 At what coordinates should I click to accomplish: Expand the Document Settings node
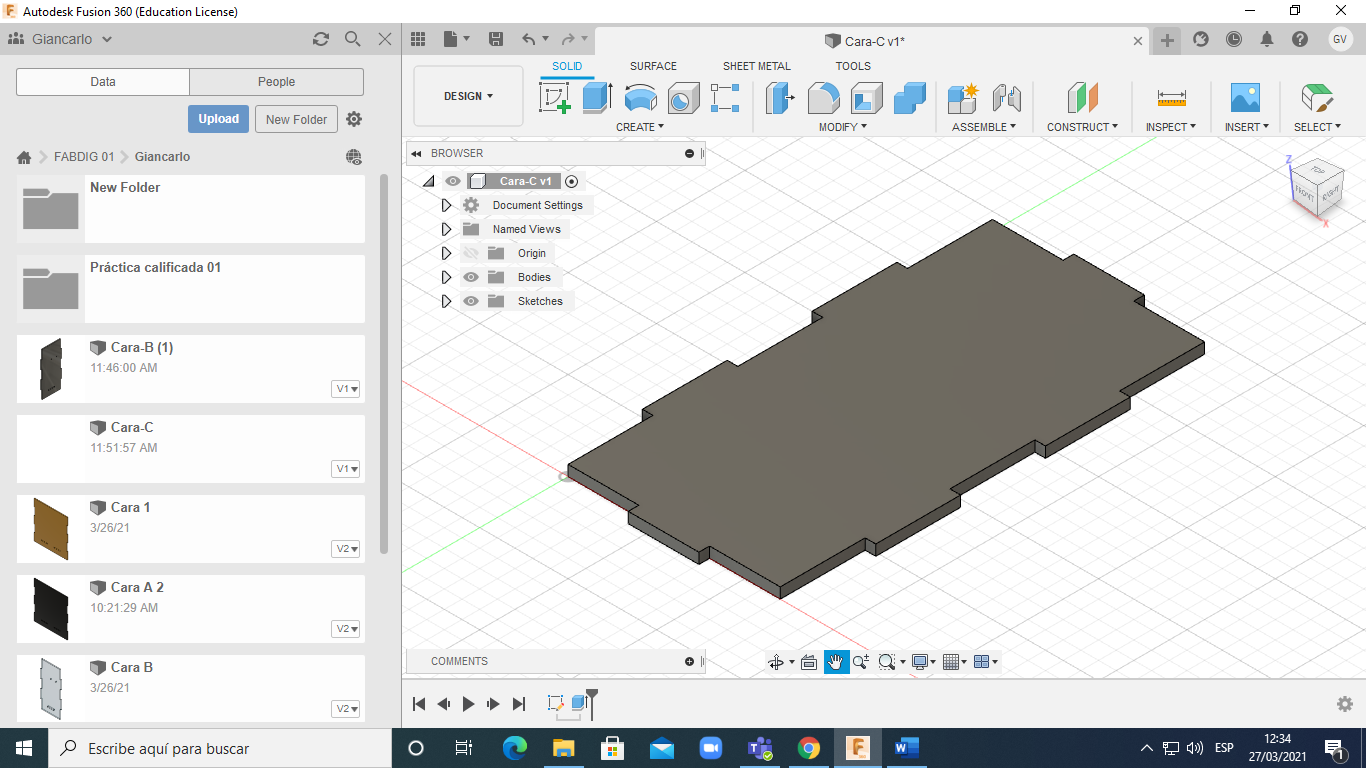[x=447, y=205]
